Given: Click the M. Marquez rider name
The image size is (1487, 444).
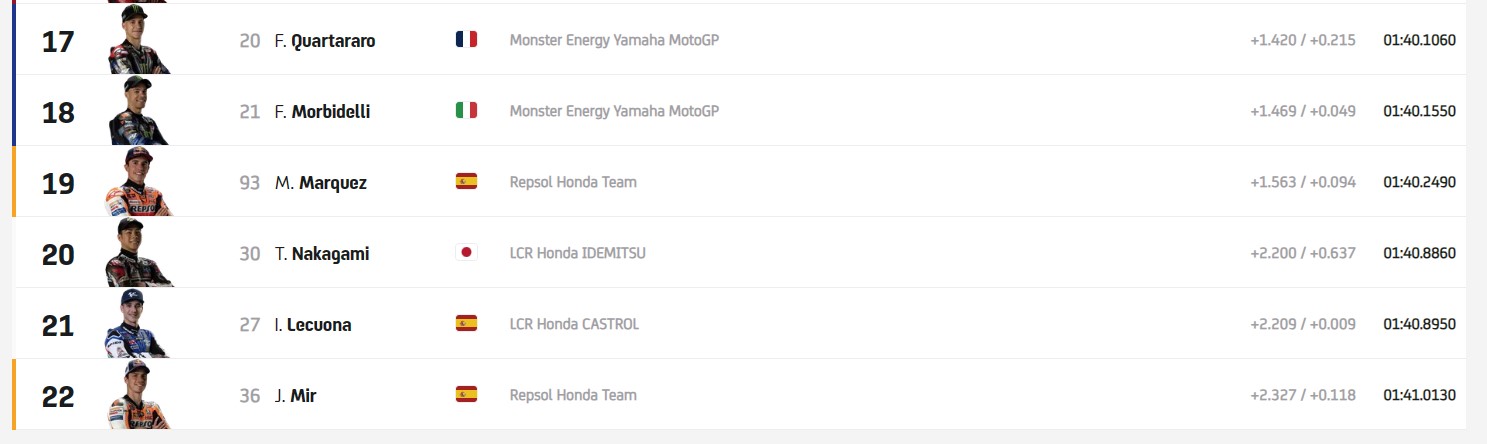Looking at the screenshot, I should [x=321, y=183].
